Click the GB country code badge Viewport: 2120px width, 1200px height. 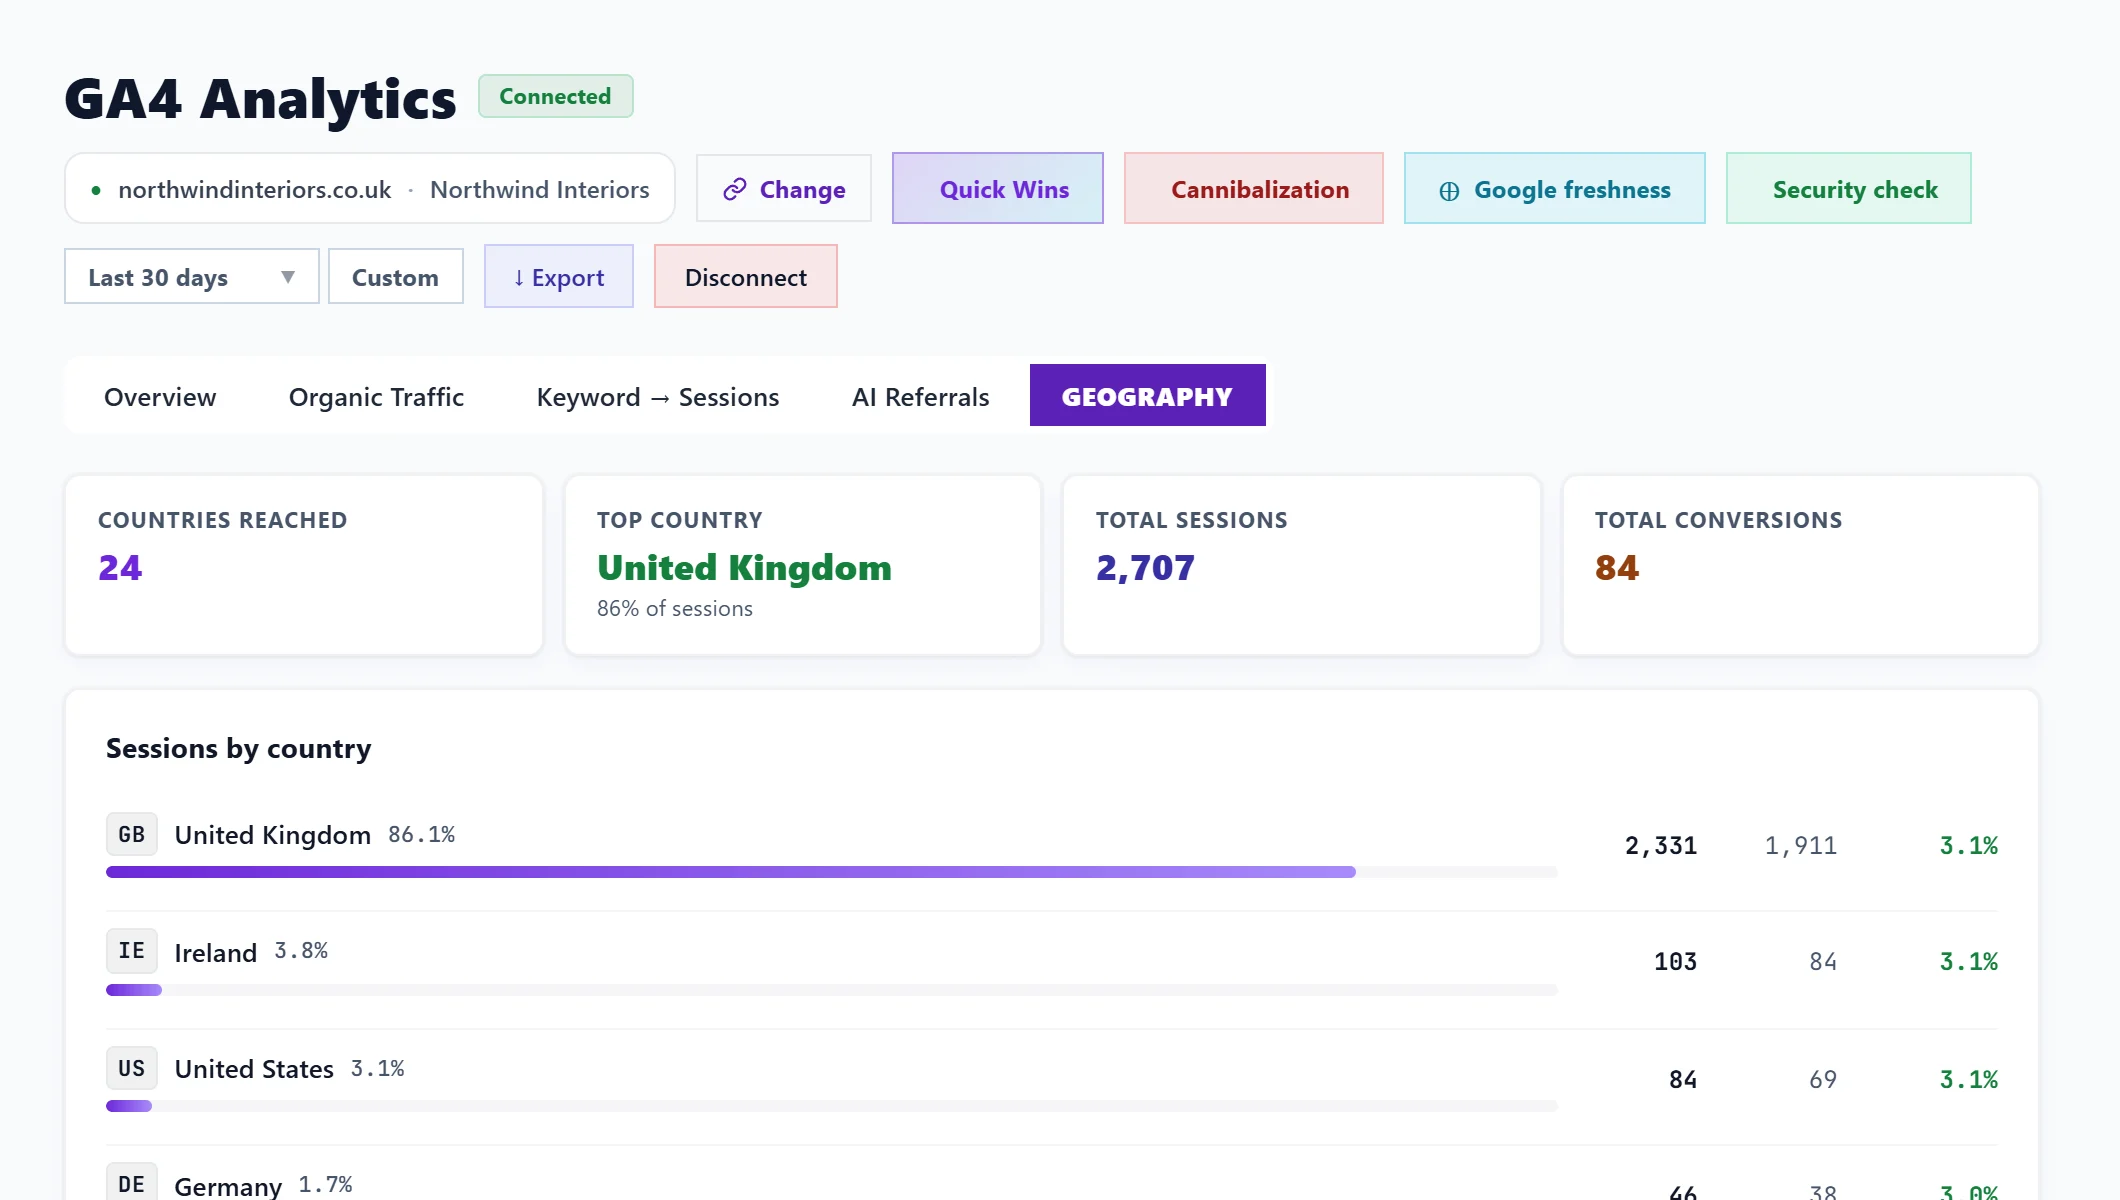click(132, 834)
